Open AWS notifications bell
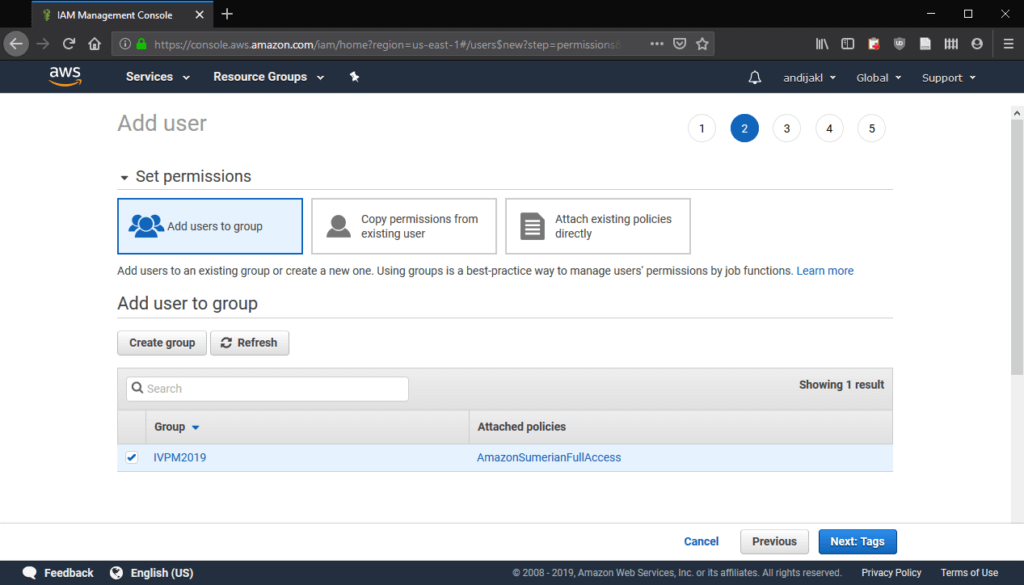The image size is (1024, 585). tap(754, 78)
